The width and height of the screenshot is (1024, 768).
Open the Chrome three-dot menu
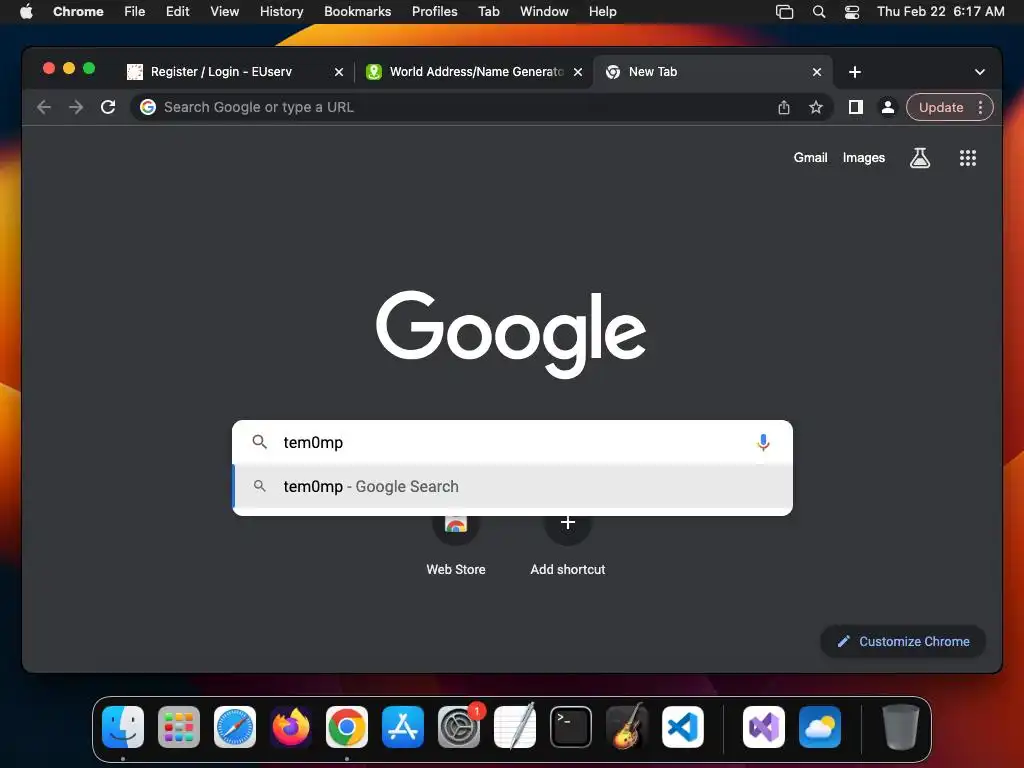980,107
